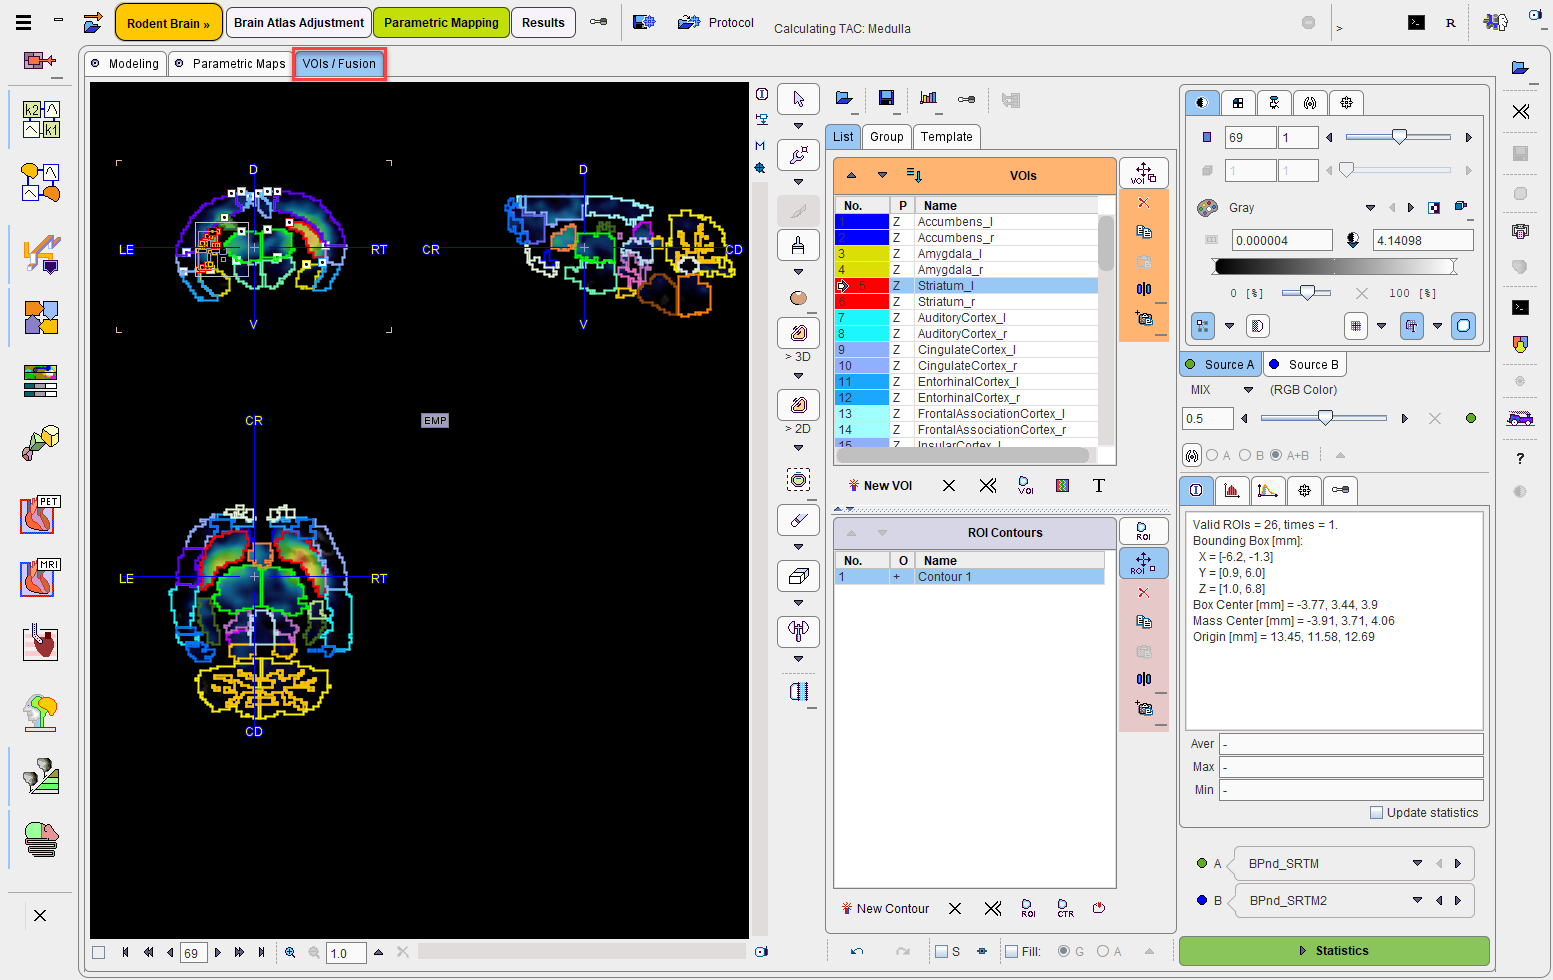Open the VOIs / Fusion tab

tap(339, 63)
